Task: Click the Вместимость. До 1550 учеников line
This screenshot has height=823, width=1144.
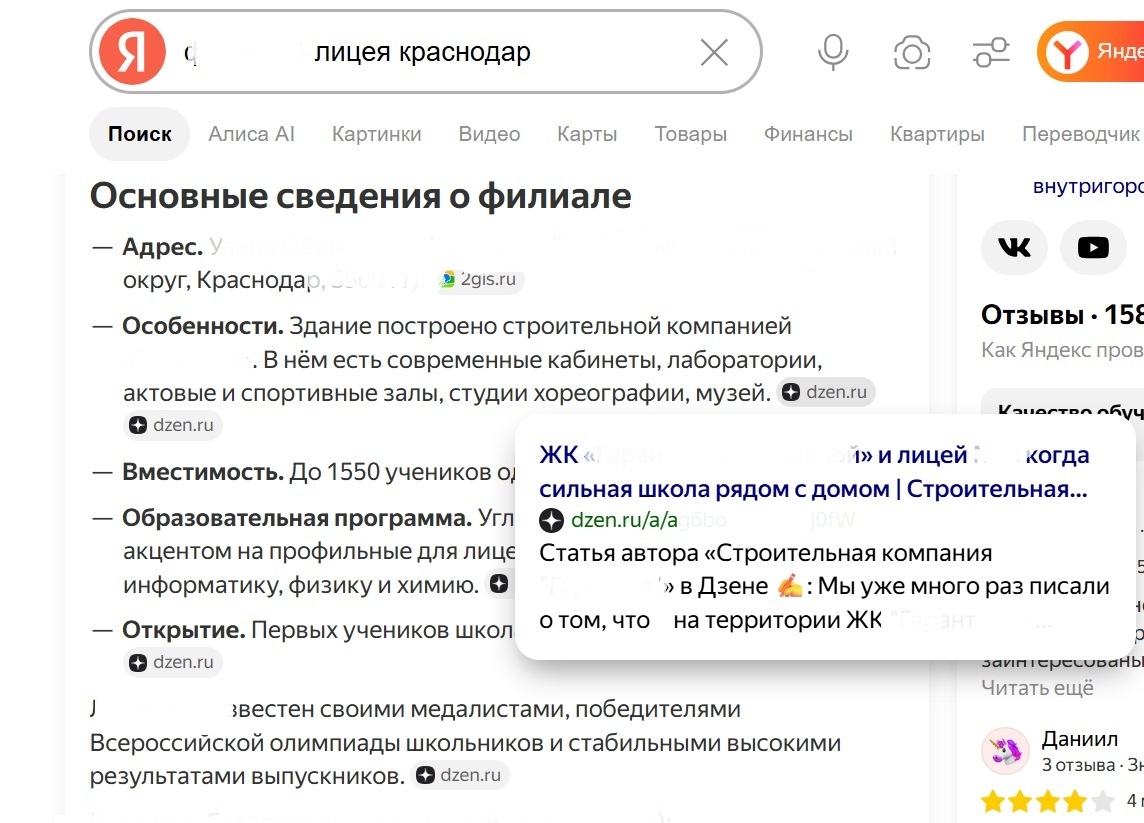Action: (319, 472)
